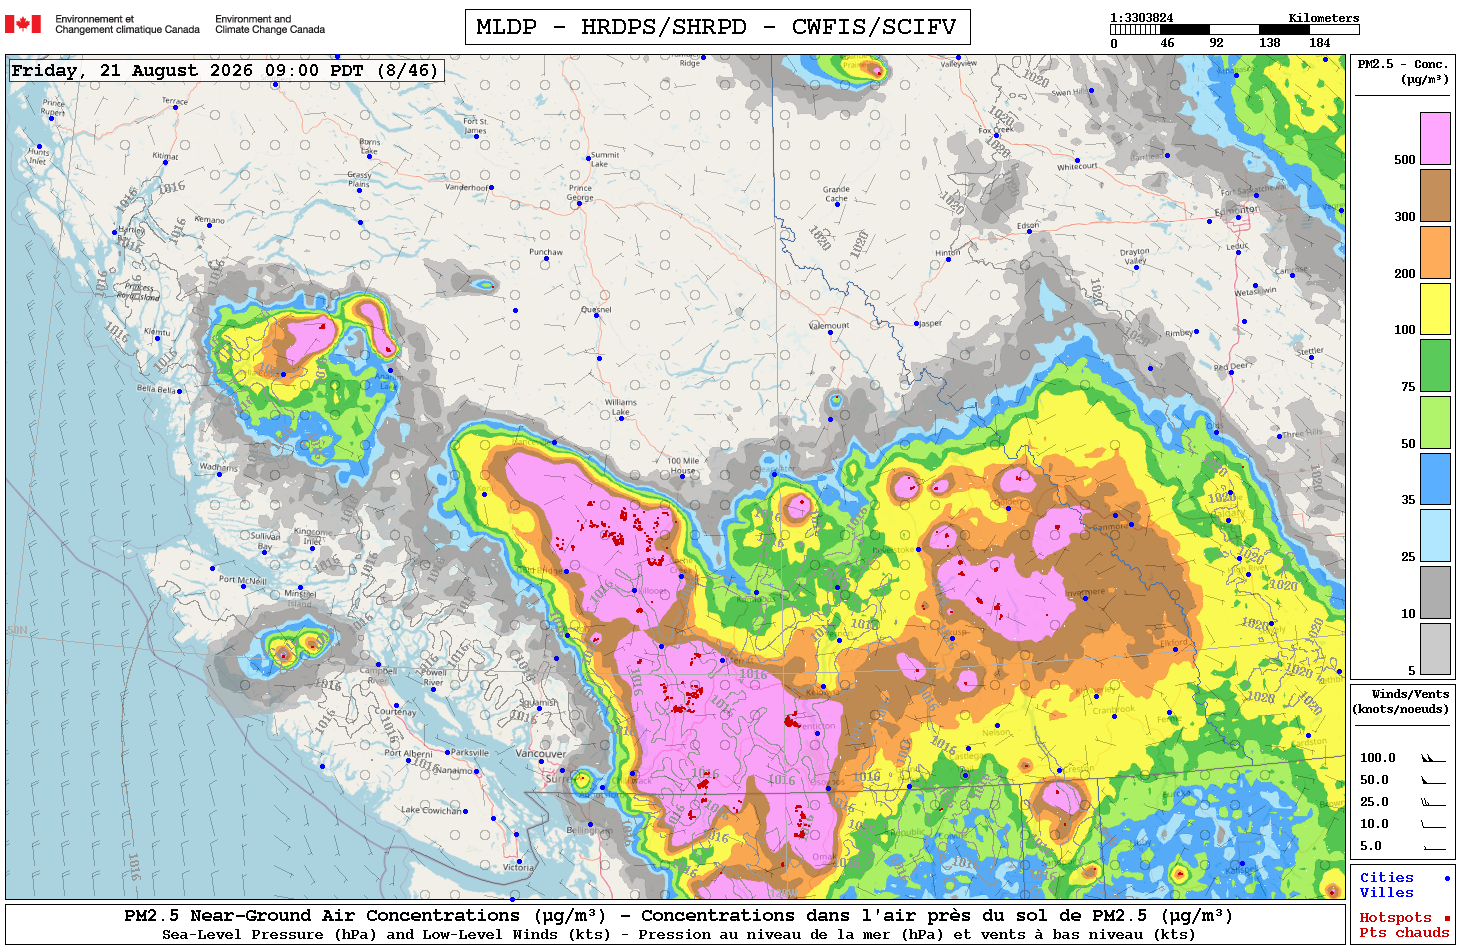Click the 5.0 knots wind barb symbol
The height and width of the screenshot is (950, 1460).
pyautogui.click(x=1433, y=847)
